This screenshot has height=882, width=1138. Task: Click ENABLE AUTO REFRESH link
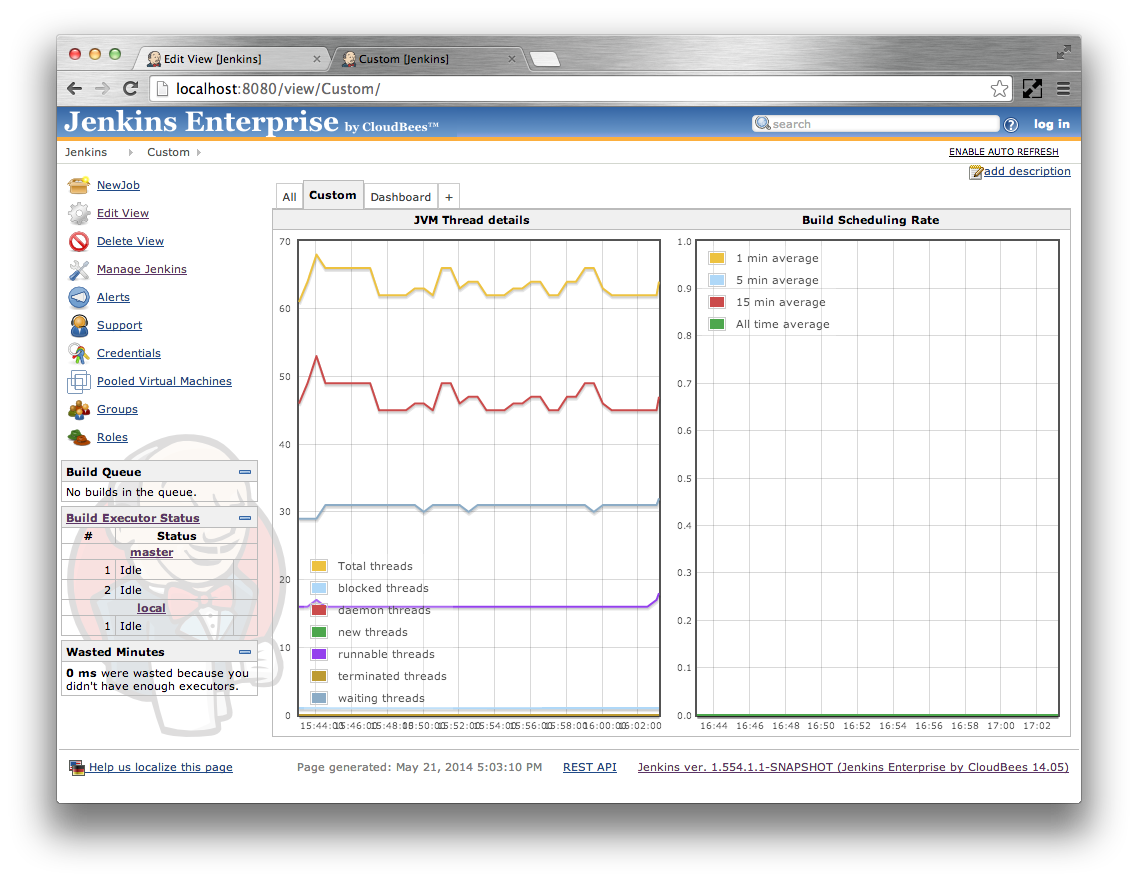(x=1004, y=152)
